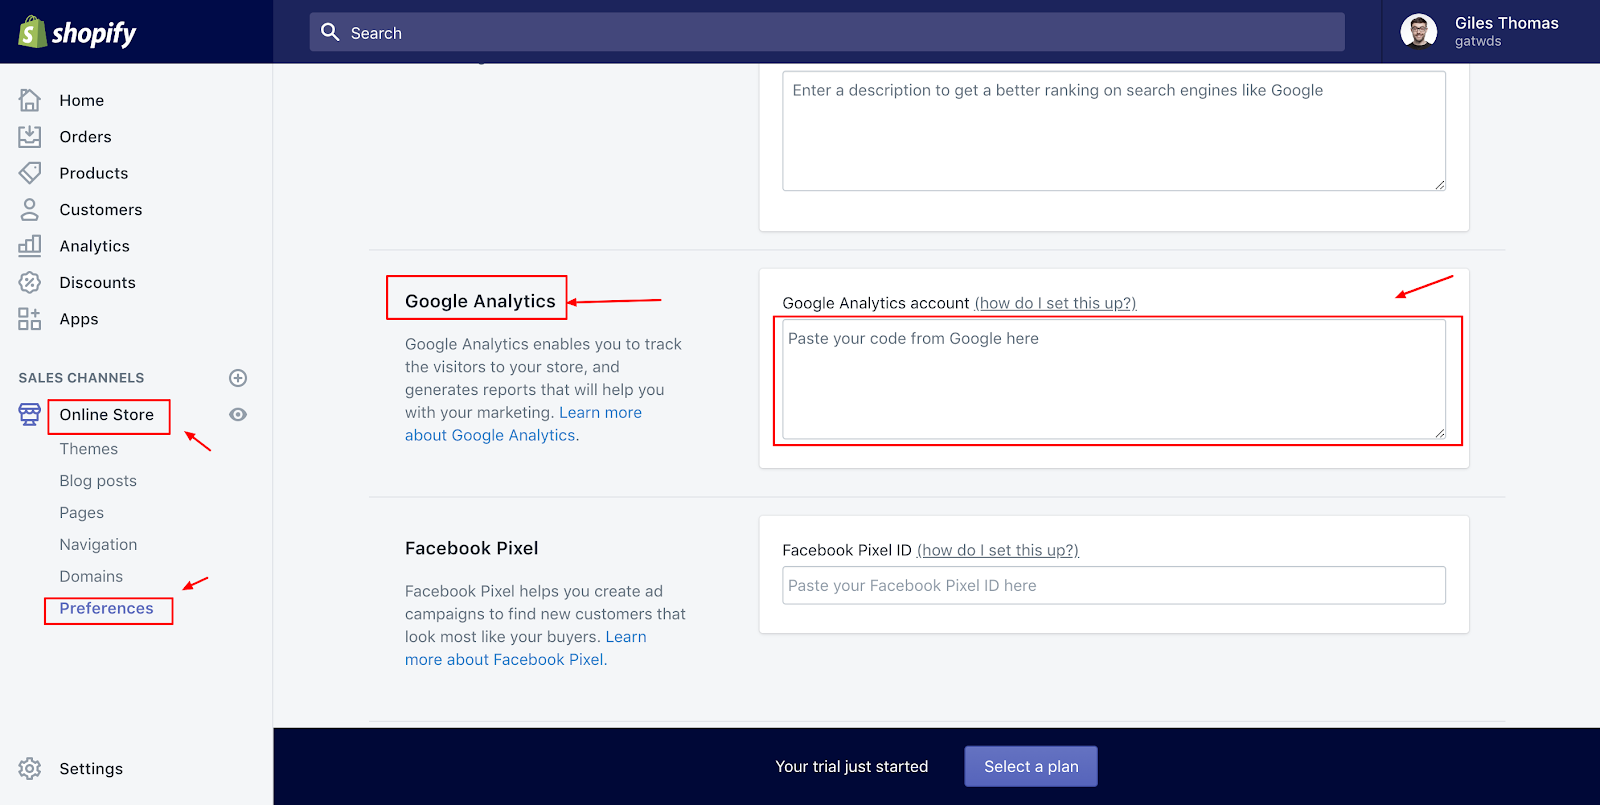
Task: Click the Home house icon
Action: [x=30, y=100]
